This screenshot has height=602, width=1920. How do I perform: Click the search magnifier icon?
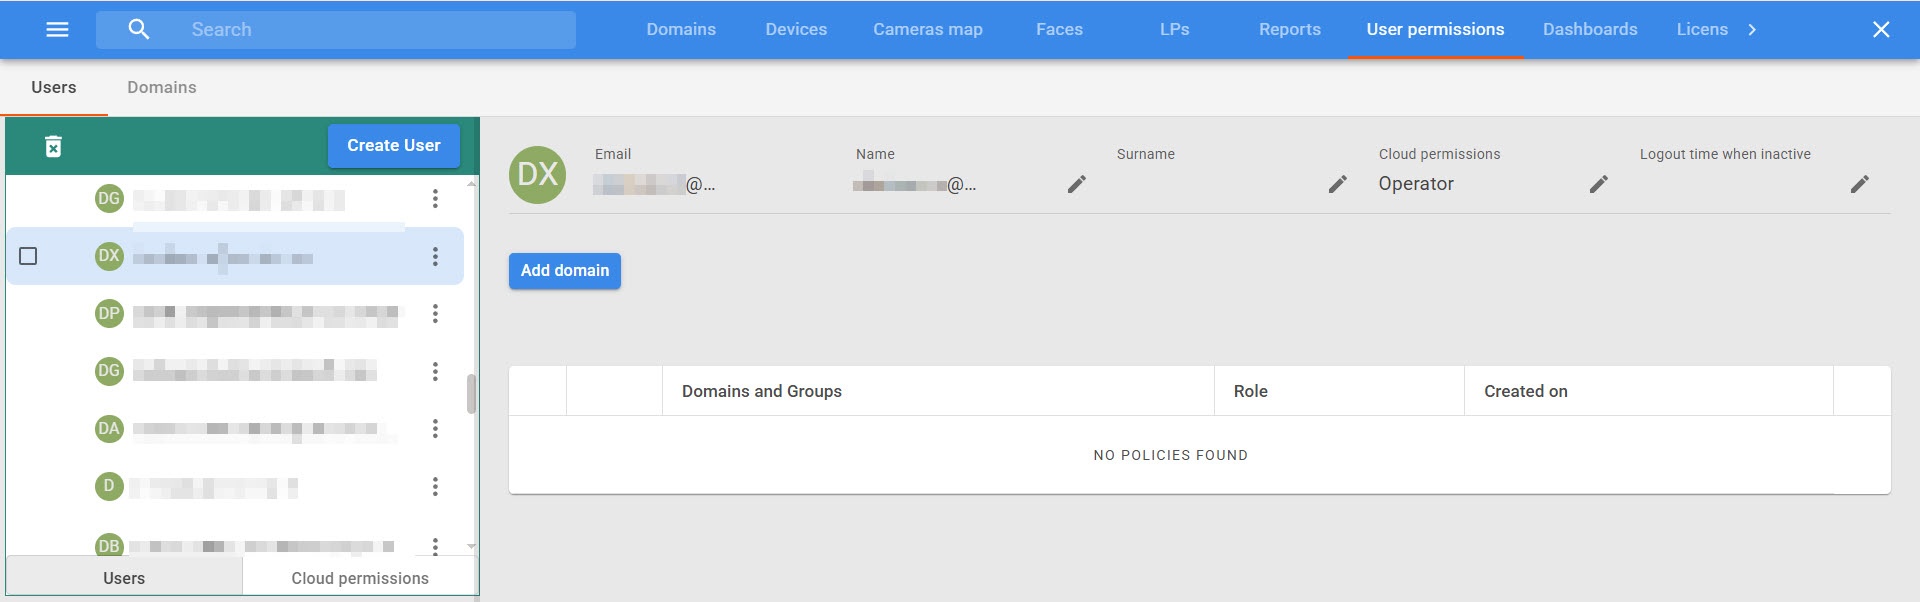[x=139, y=30]
